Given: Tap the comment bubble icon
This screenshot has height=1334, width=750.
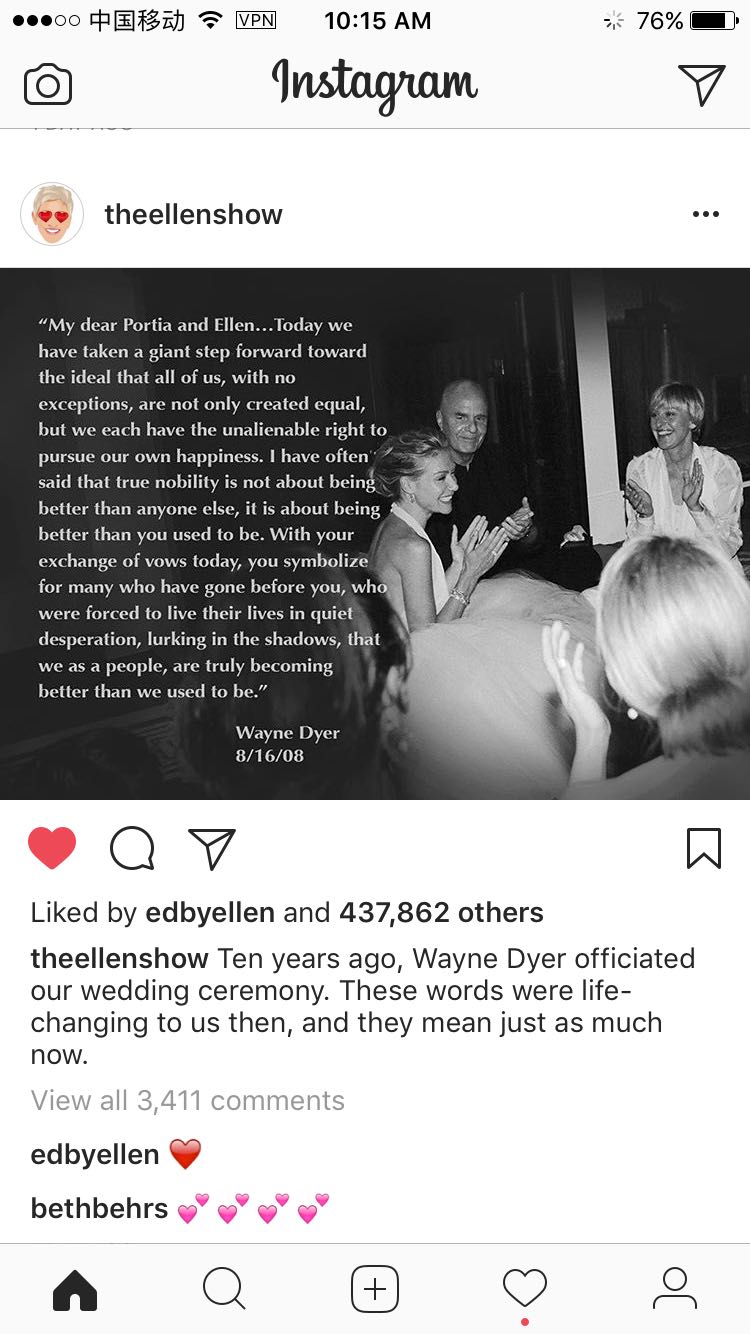Looking at the screenshot, I should (x=132, y=849).
